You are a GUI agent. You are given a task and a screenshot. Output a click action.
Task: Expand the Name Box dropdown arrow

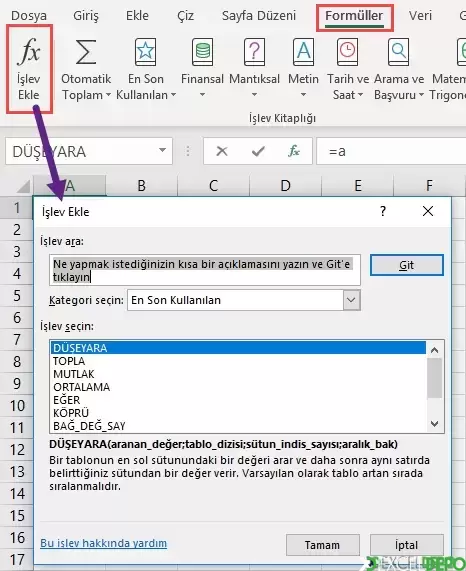tap(162, 150)
